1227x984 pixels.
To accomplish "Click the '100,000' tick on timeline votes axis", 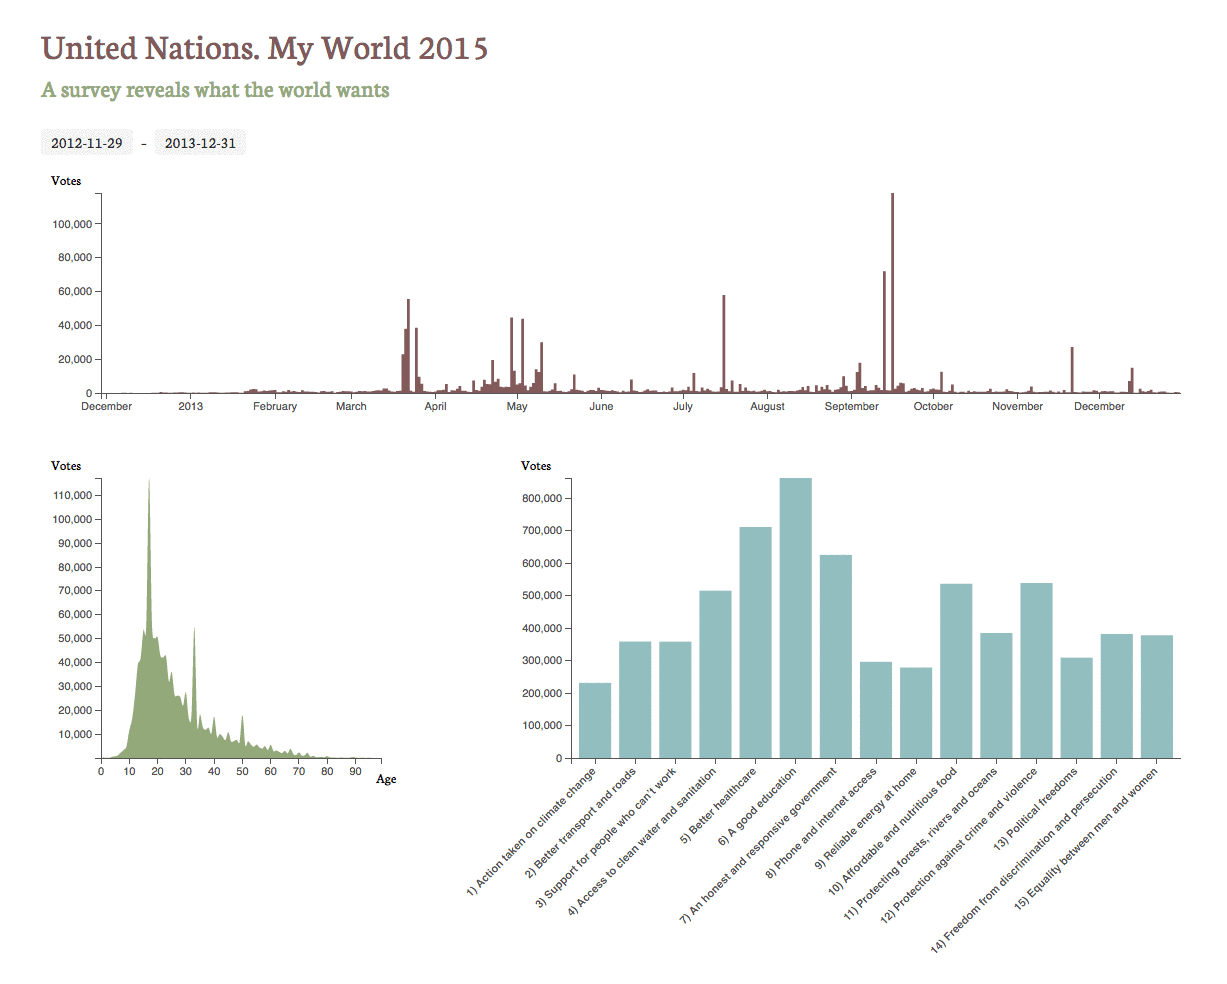I will (73, 224).
